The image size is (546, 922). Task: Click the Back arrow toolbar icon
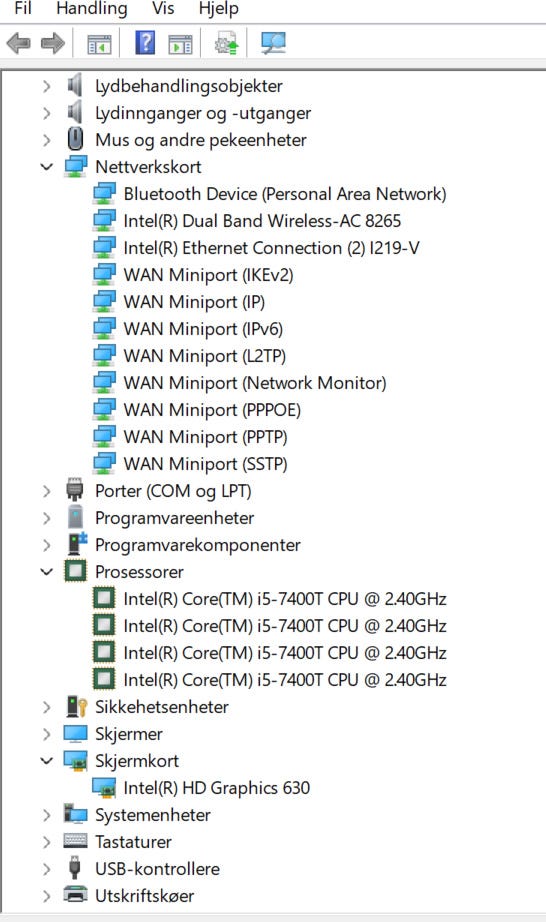coord(18,43)
